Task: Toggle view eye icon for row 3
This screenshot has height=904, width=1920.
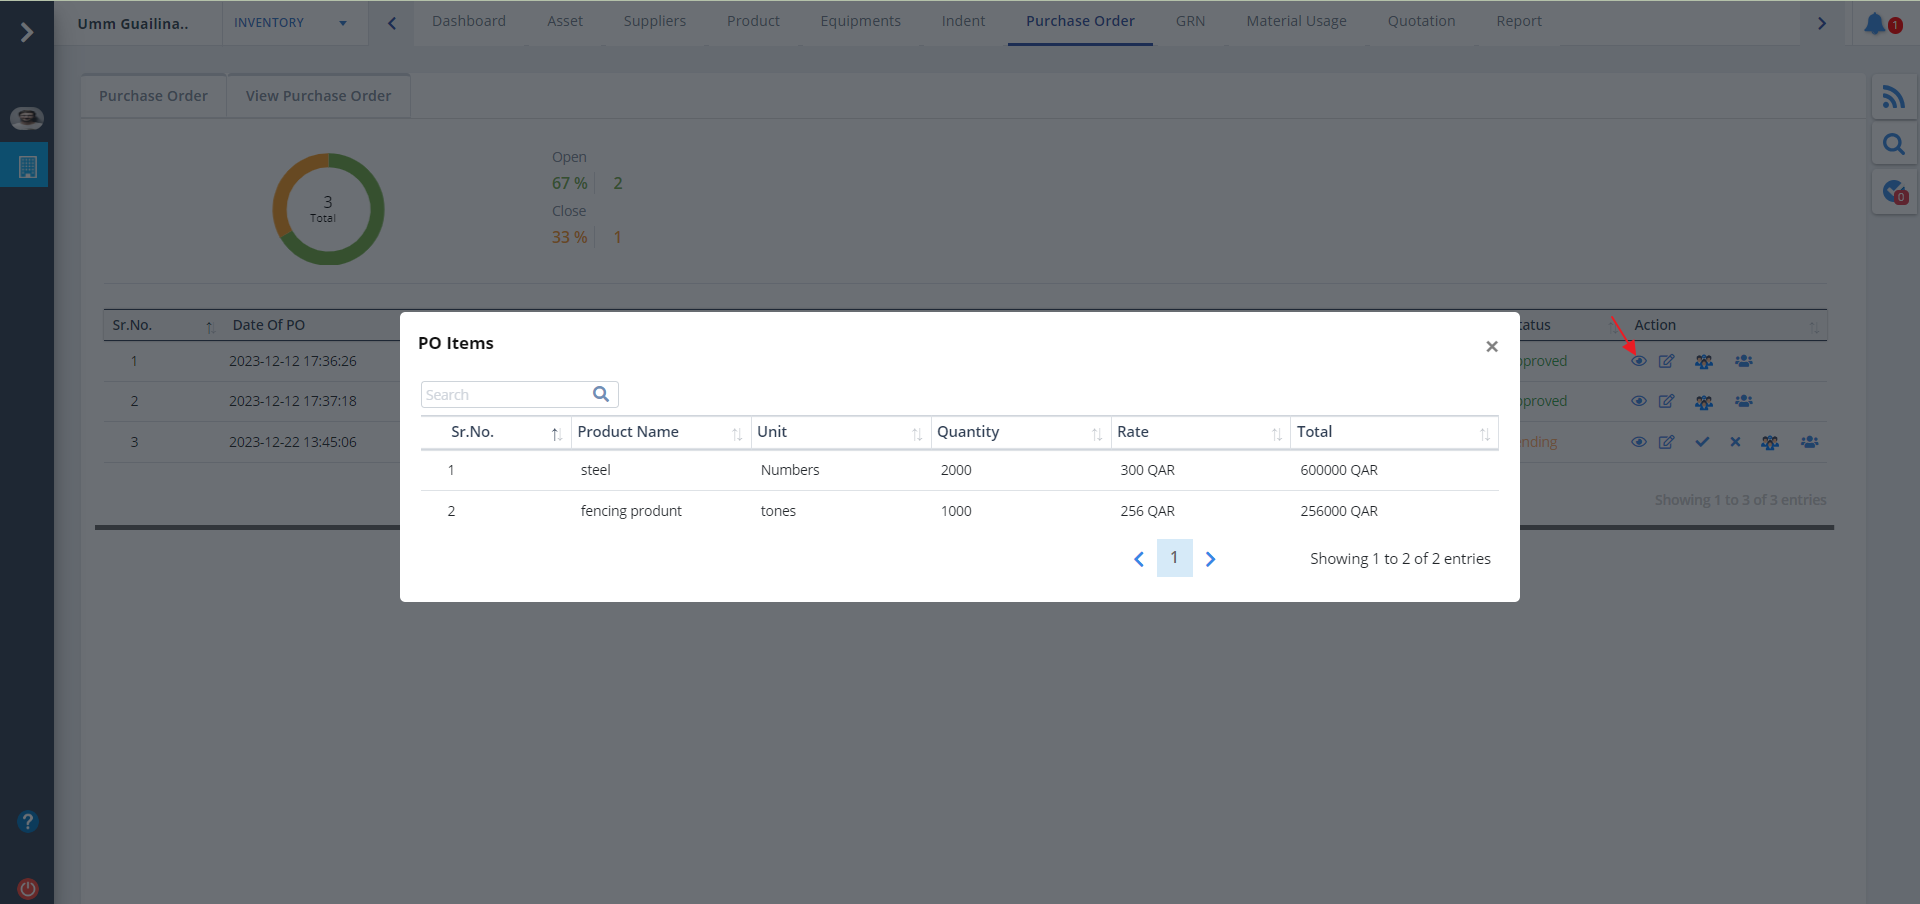Action: pyautogui.click(x=1638, y=442)
